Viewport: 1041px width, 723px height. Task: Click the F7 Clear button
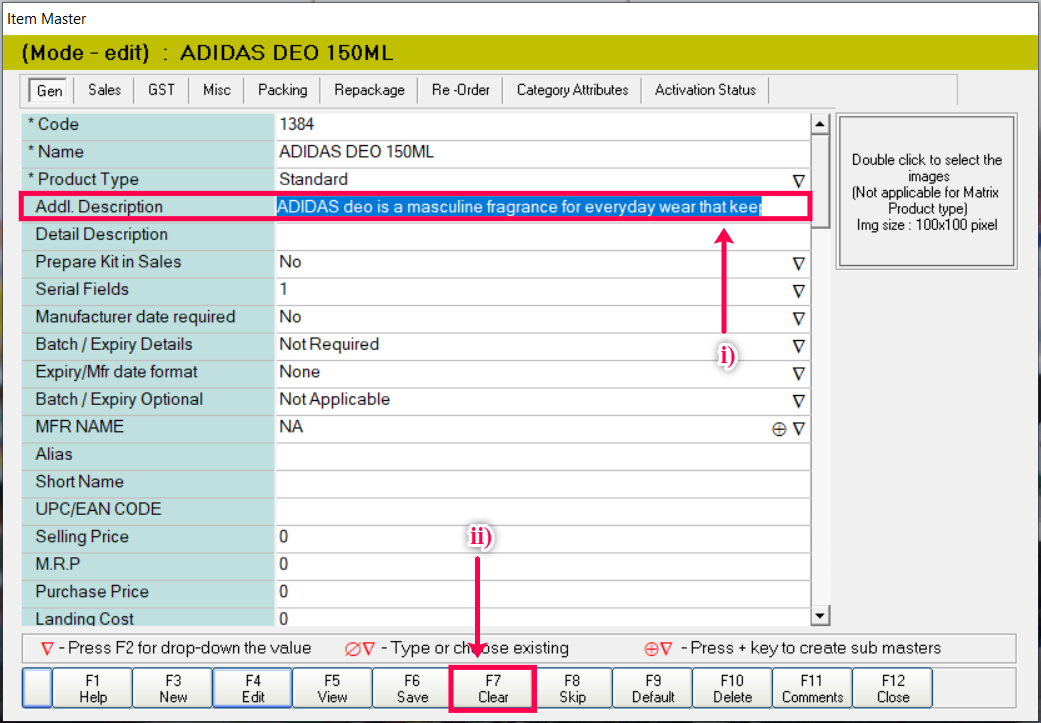point(493,688)
